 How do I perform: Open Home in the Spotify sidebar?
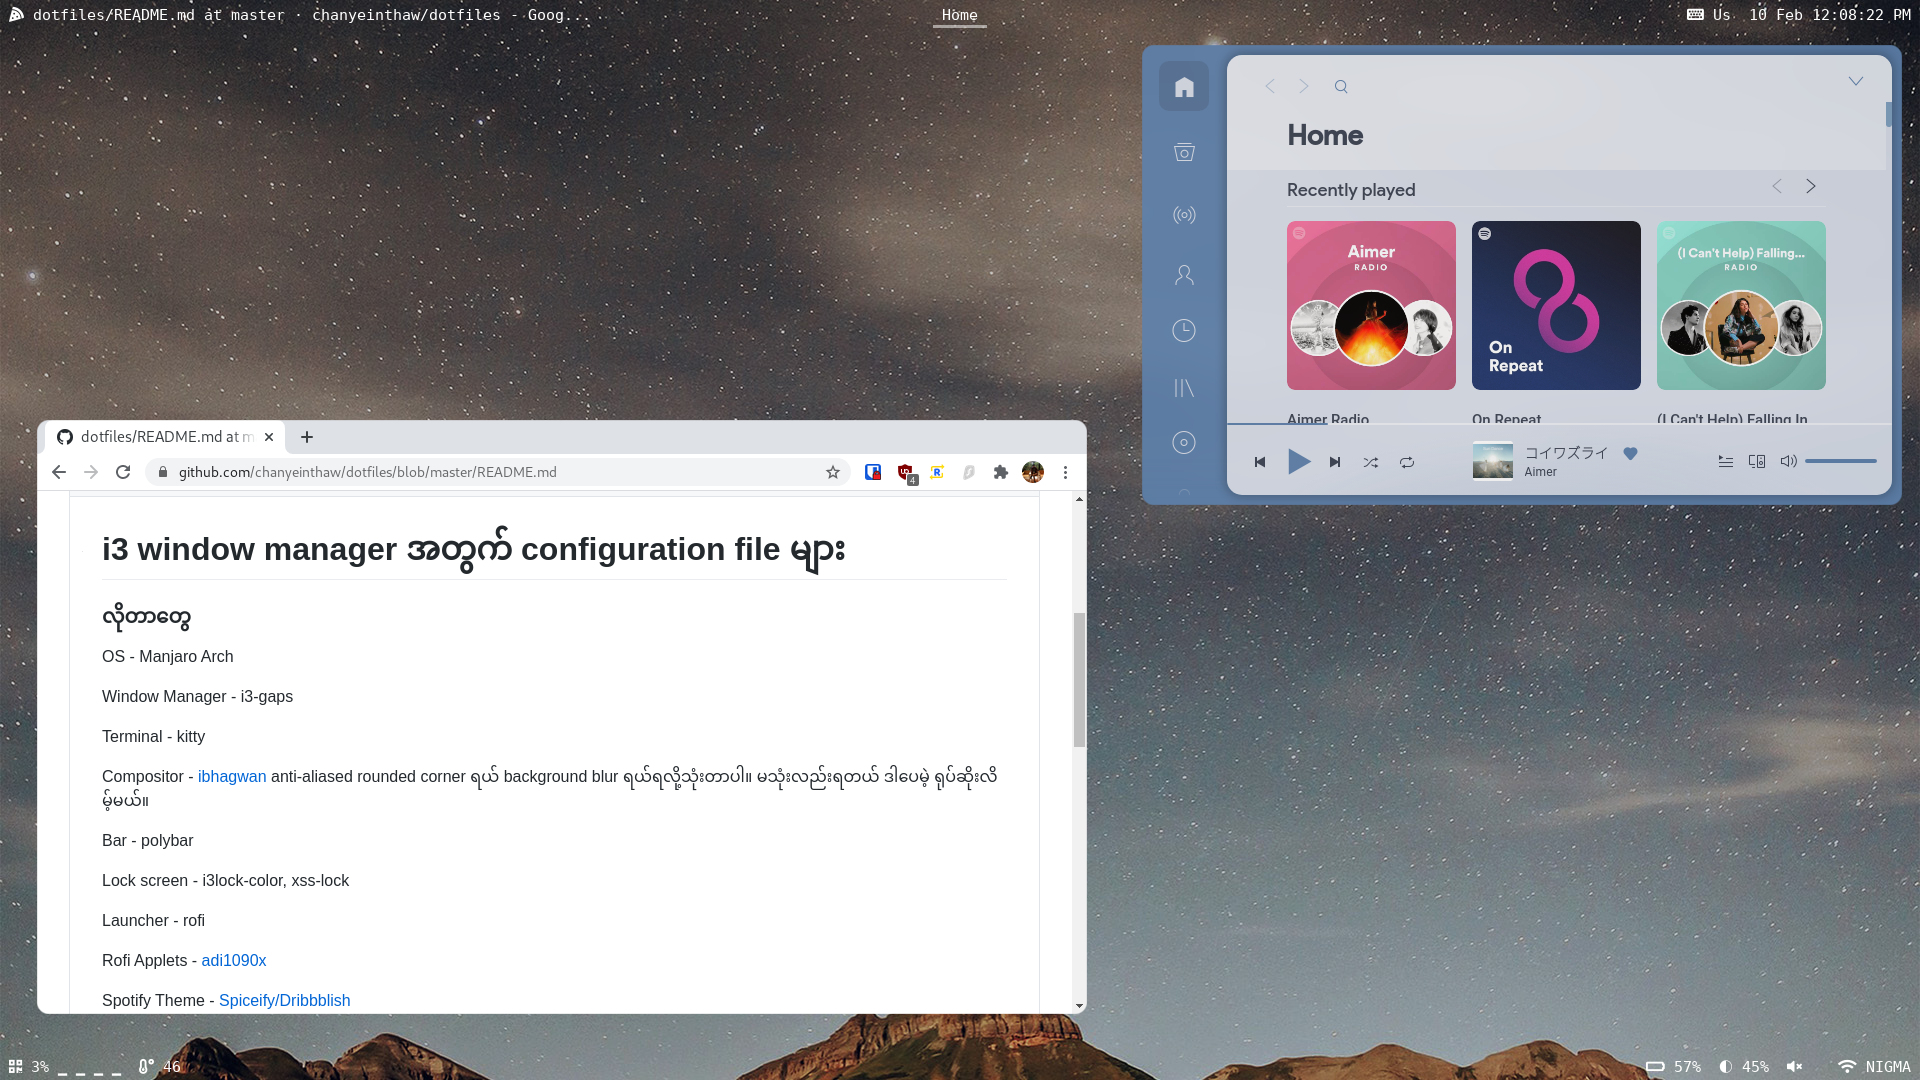(x=1184, y=87)
